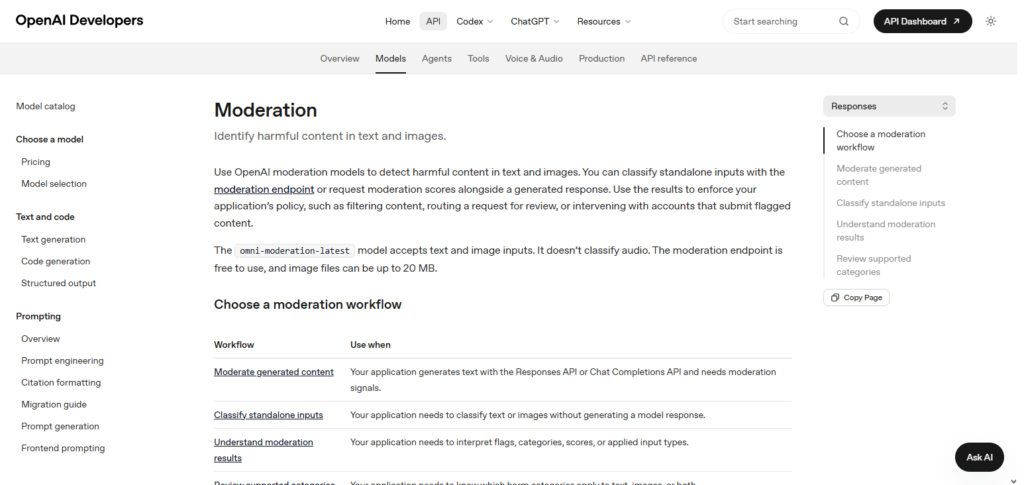Open Frontend prompting in the sidebar
Image resolution: width=1024 pixels, height=485 pixels.
[x=63, y=448]
